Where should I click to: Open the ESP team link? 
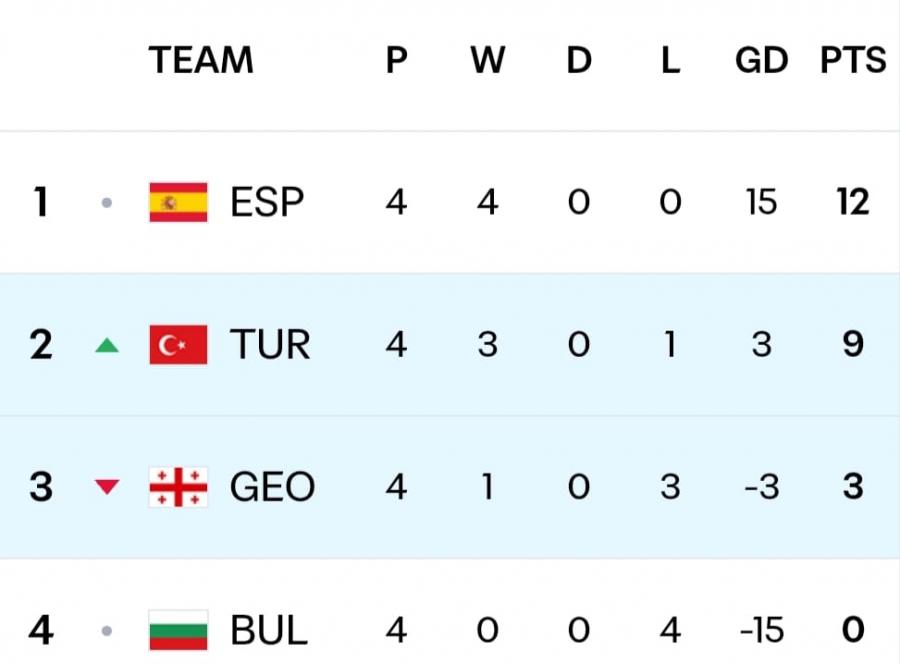pos(267,203)
